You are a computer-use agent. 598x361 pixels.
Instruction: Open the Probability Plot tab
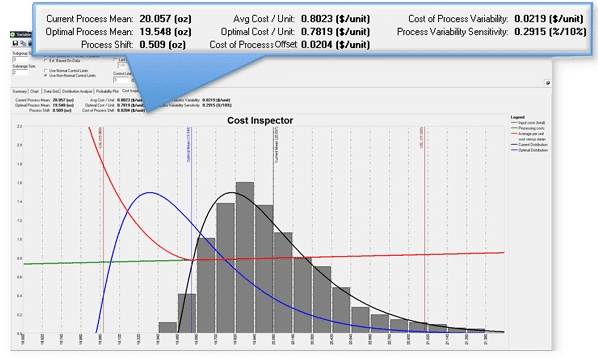tap(107, 91)
